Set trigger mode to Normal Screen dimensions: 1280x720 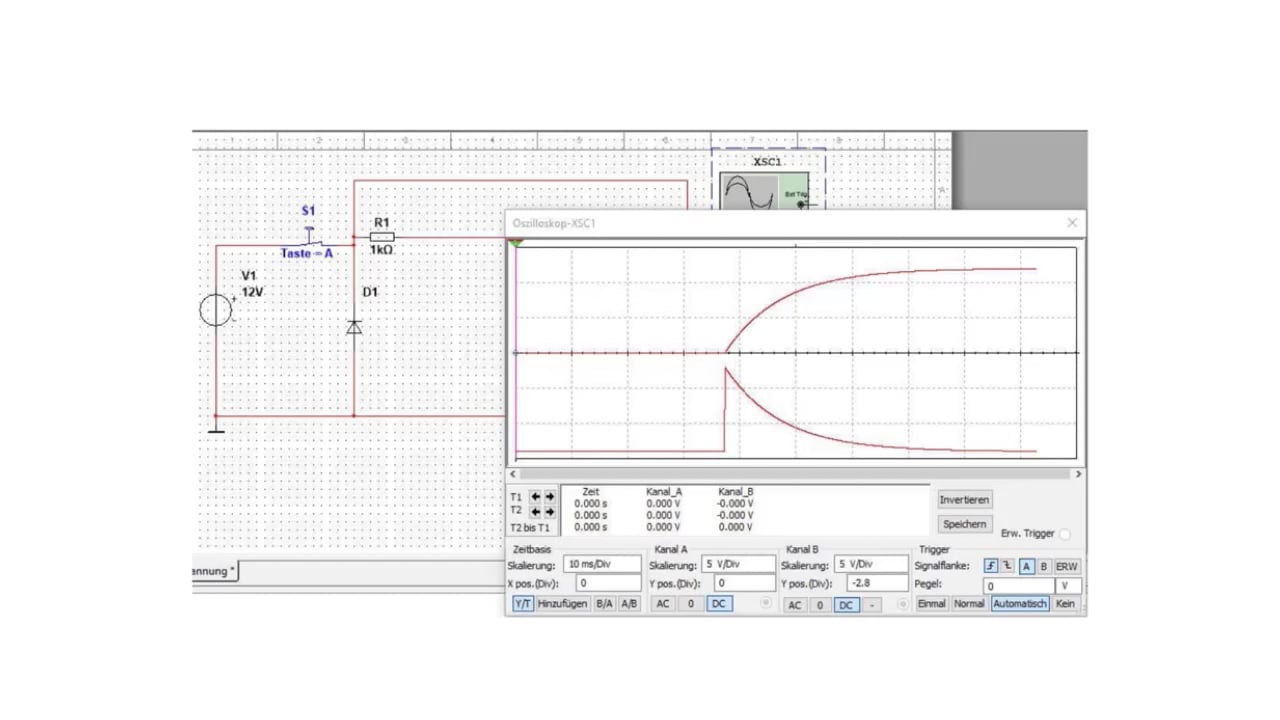pos(969,604)
